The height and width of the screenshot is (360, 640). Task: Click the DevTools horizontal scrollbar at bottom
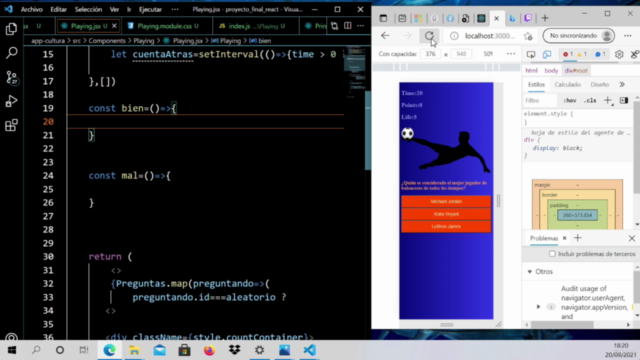[562, 324]
